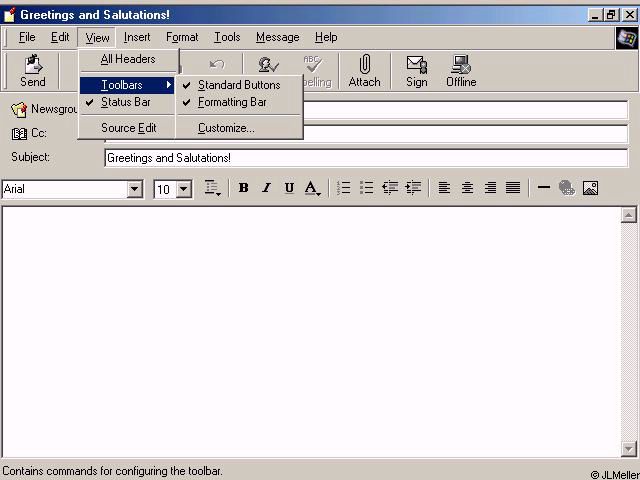
Task: Open the Insert menu
Action: [x=137, y=38]
